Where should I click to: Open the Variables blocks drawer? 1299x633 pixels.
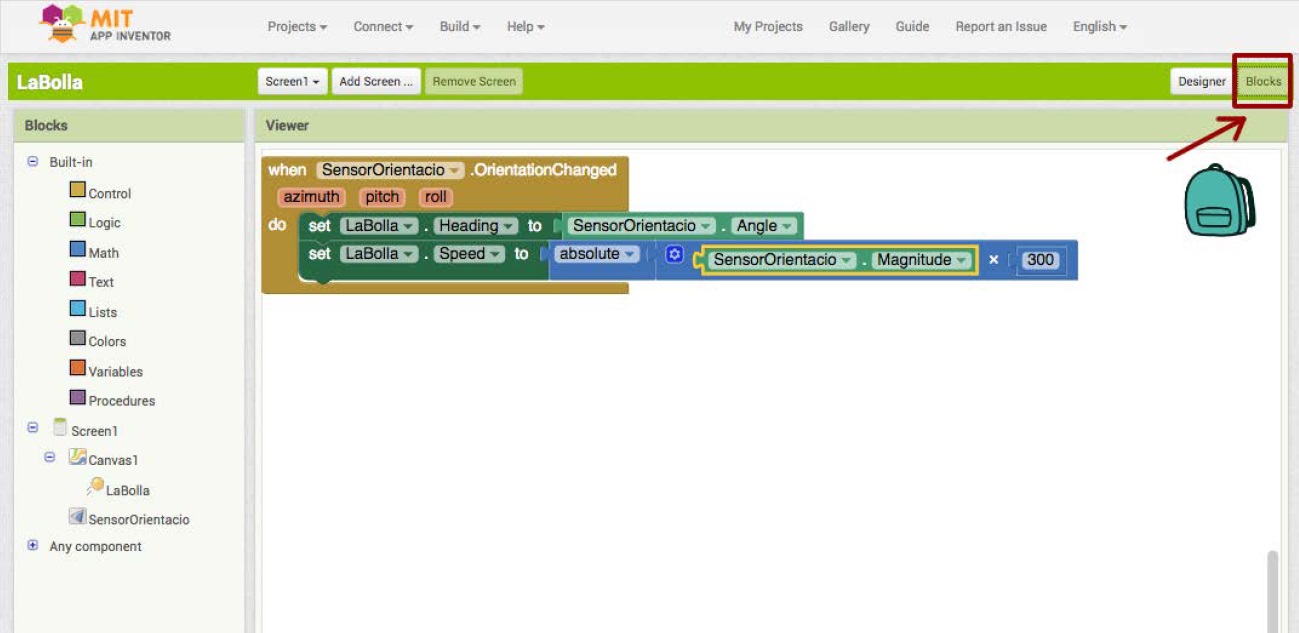(x=106, y=370)
